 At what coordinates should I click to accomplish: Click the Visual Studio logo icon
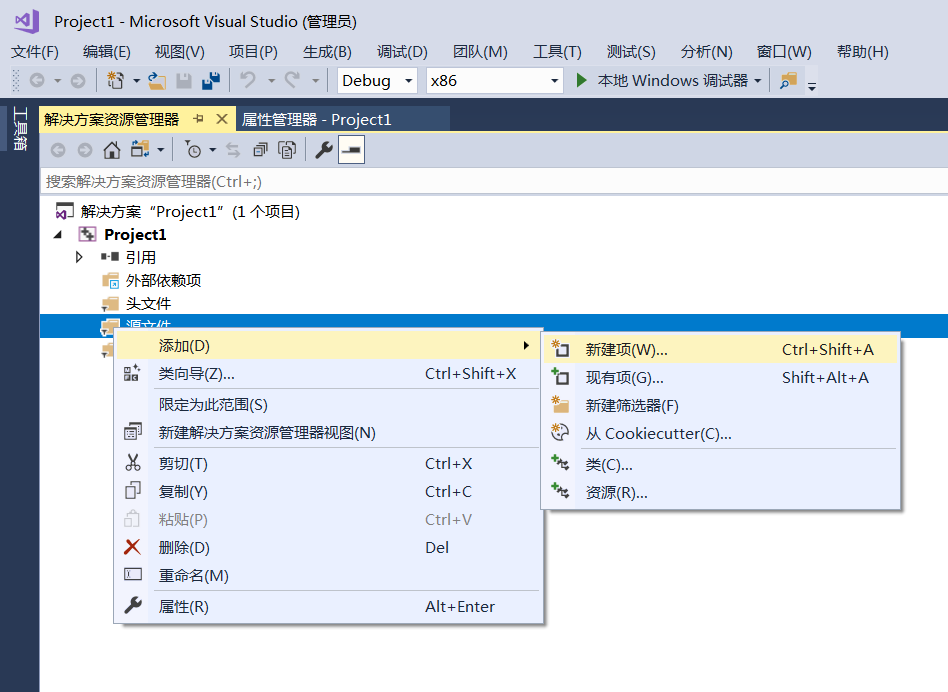(27, 21)
